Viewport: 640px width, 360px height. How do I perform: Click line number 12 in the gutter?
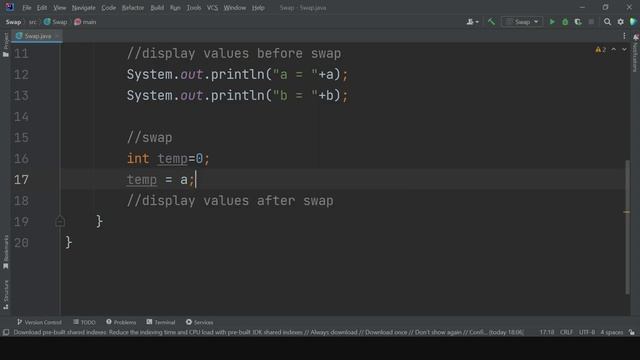[x=21, y=75]
